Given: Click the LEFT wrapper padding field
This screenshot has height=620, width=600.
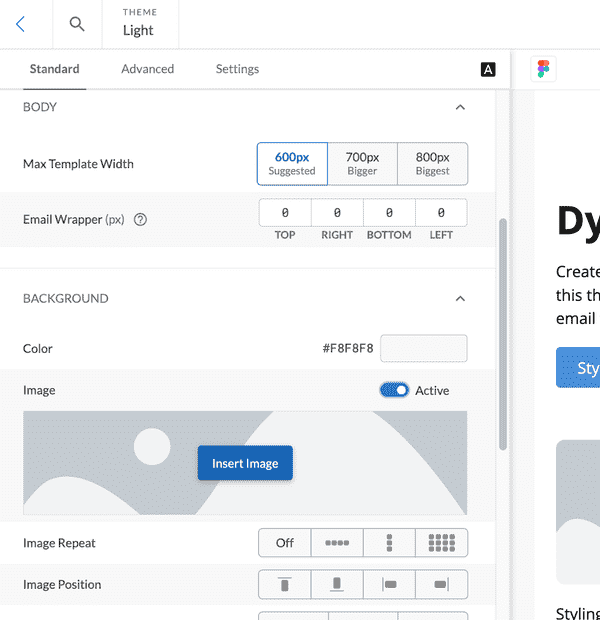Looking at the screenshot, I should (441, 213).
